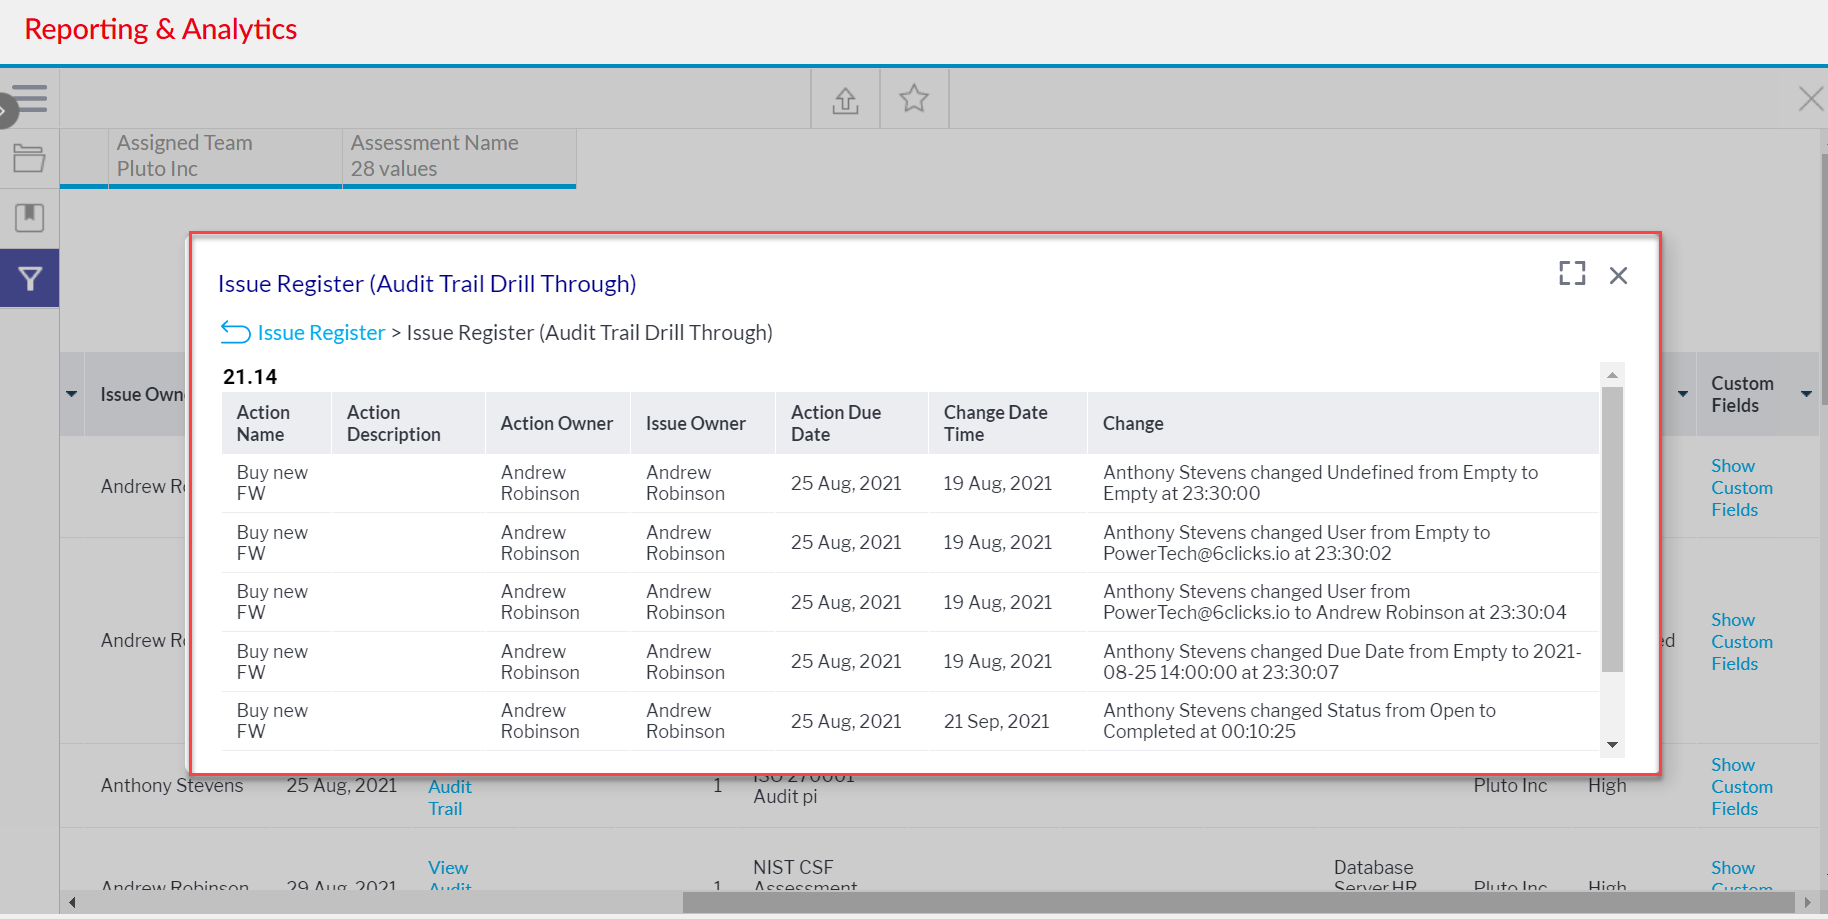The image size is (1828, 919).
Task: Open the Assessment Name filter values
Action: [458, 157]
